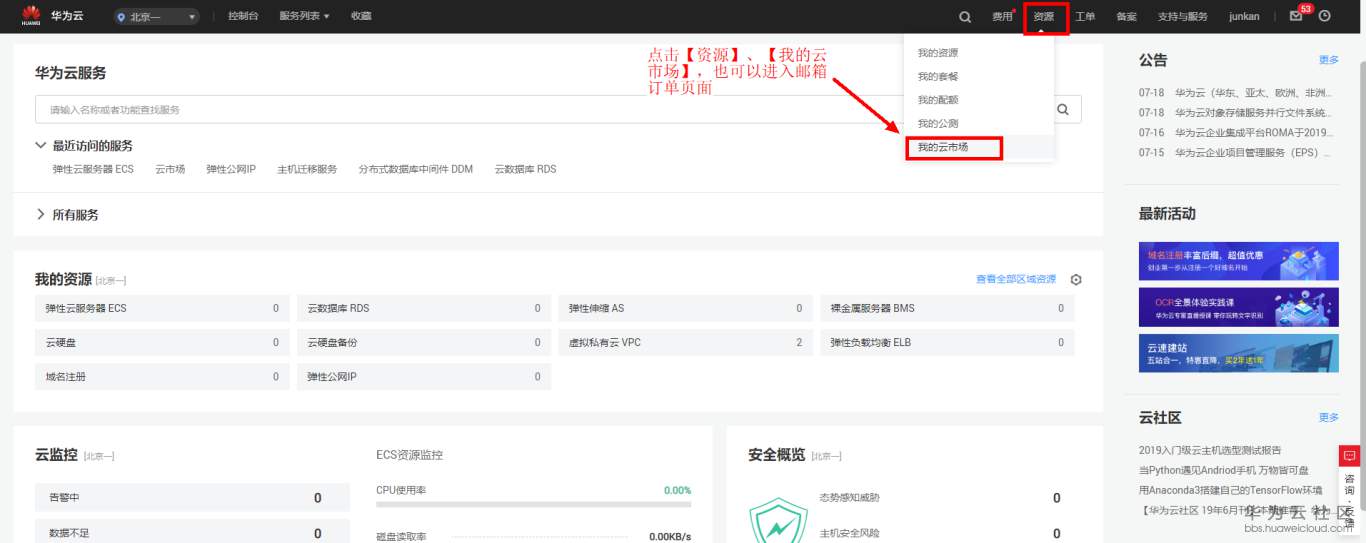This screenshot has width=1366, height=543.
Task: Open the junkan account menu
Action: [1244, 17]
